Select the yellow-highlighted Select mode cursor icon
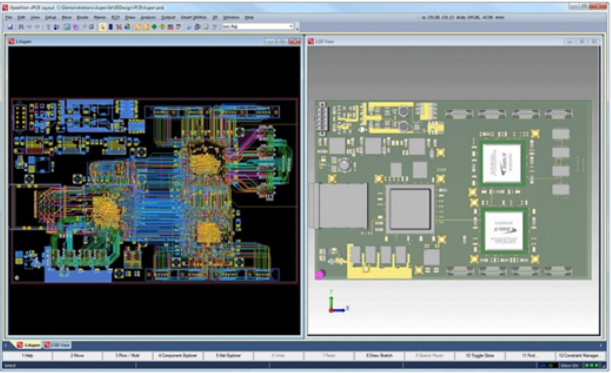Viewport: 611px width, 373px height. (x=102, y=27)
